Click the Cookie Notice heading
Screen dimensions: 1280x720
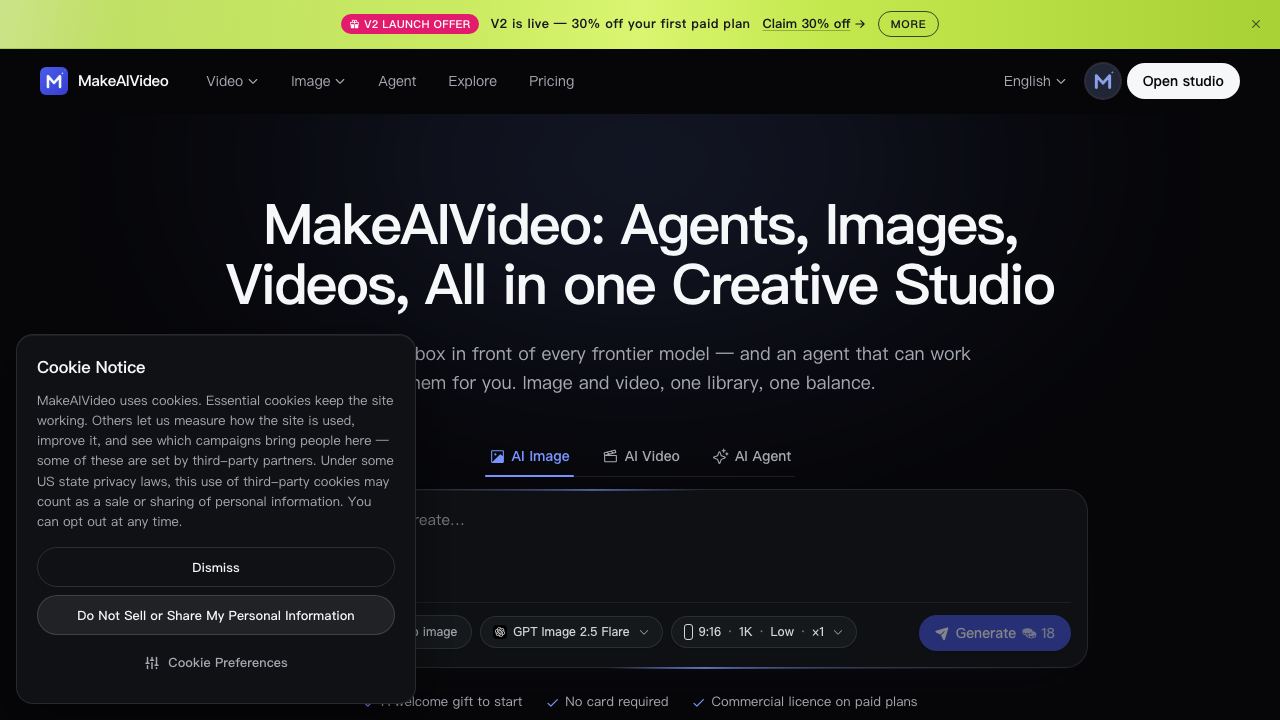pyautogui.click(x=91, y=367)
